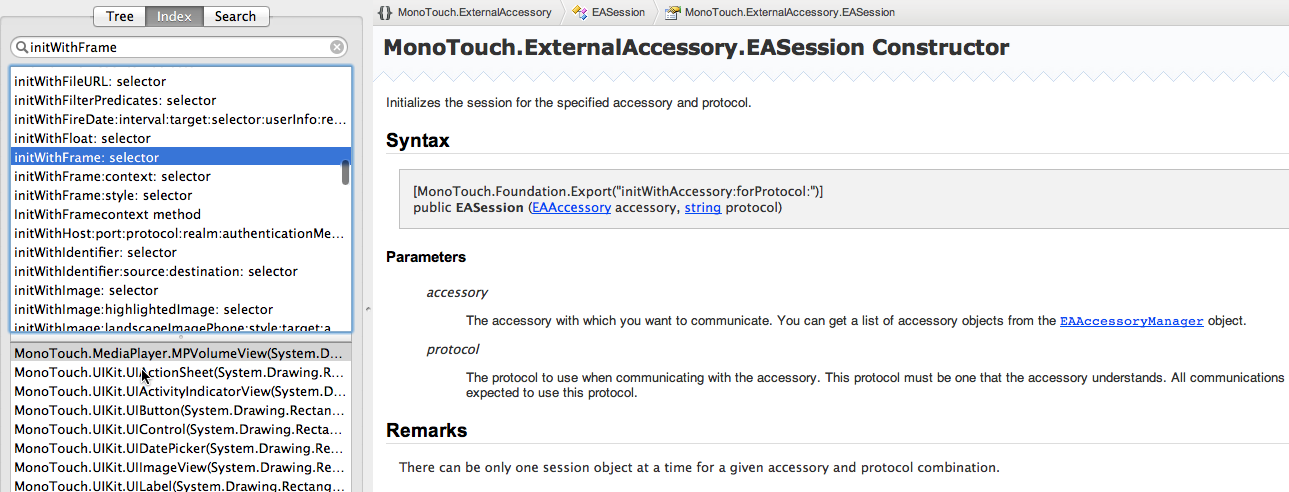This screenshot has width=1289, height=492.
Task: Go to EASession breadcrumb item
Action: (617, 13)
